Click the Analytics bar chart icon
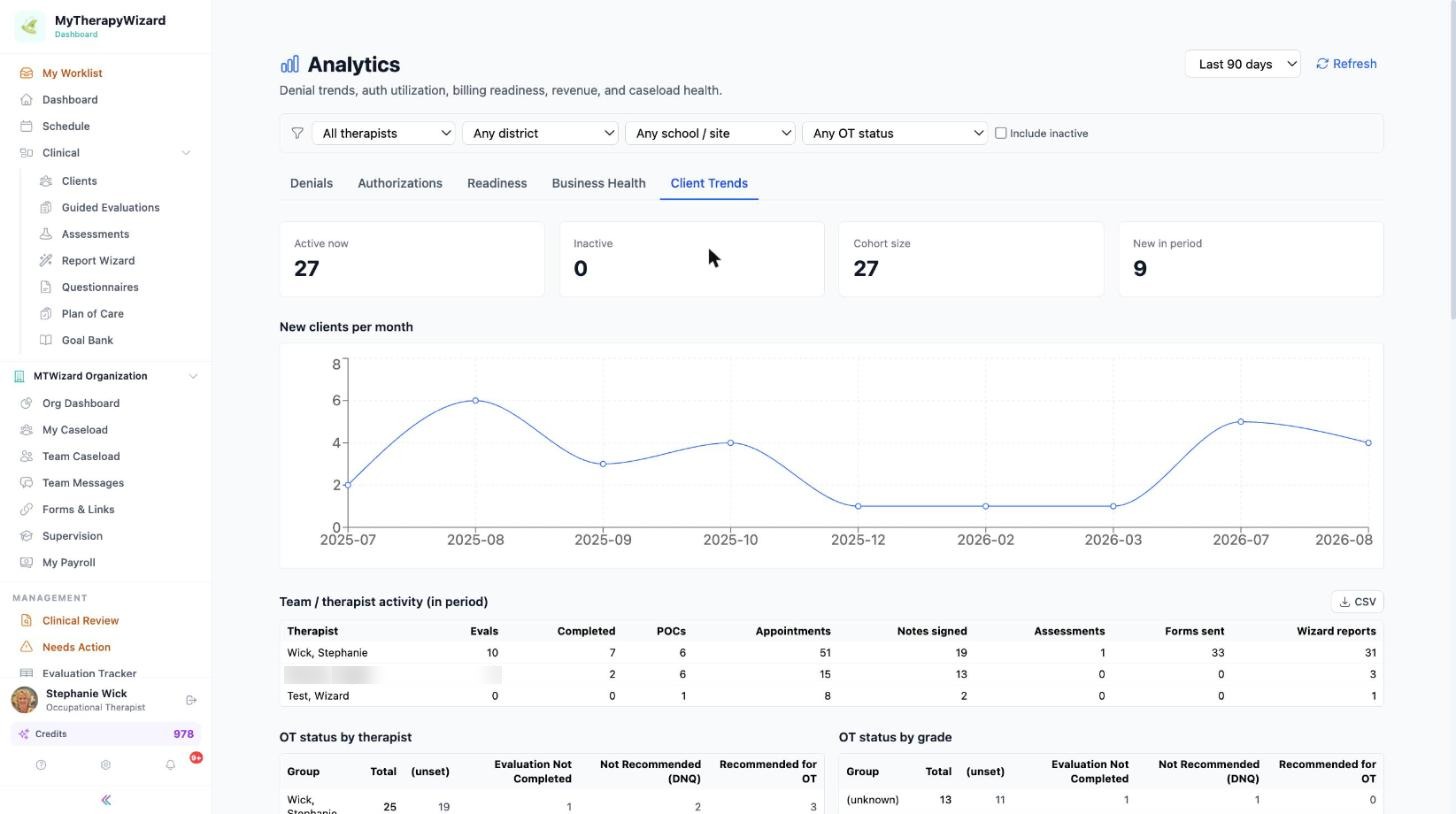This screenshot has height=814, width=1456. [x=289, y=64]
